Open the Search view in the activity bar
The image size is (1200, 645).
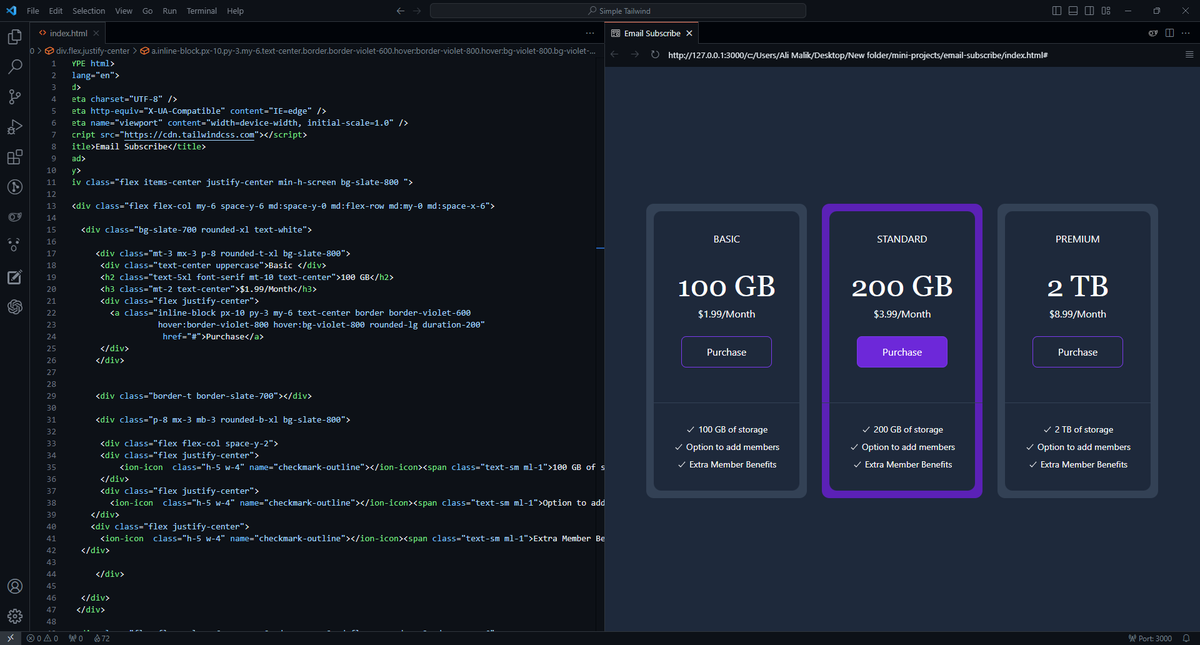click(x=15, y=67)
